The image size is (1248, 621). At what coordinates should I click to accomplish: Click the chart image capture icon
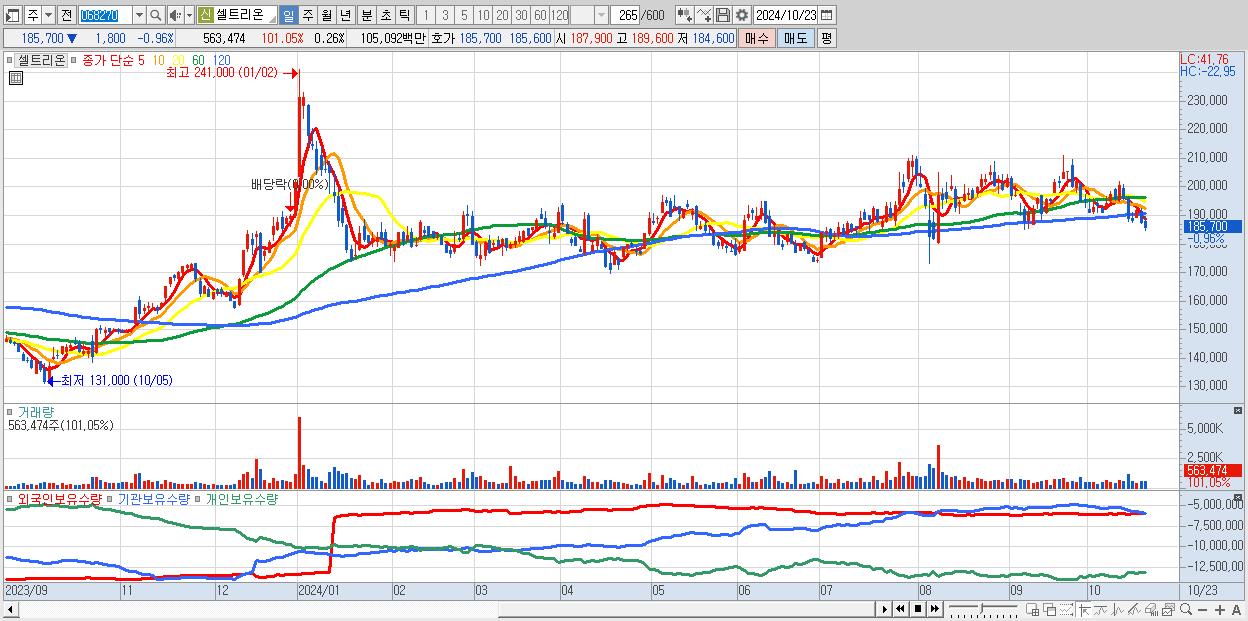tap(1168, 610)
